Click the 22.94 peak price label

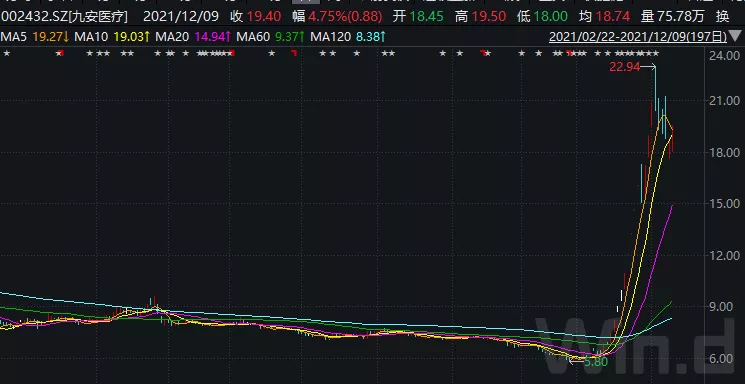(x=625, y=67)
